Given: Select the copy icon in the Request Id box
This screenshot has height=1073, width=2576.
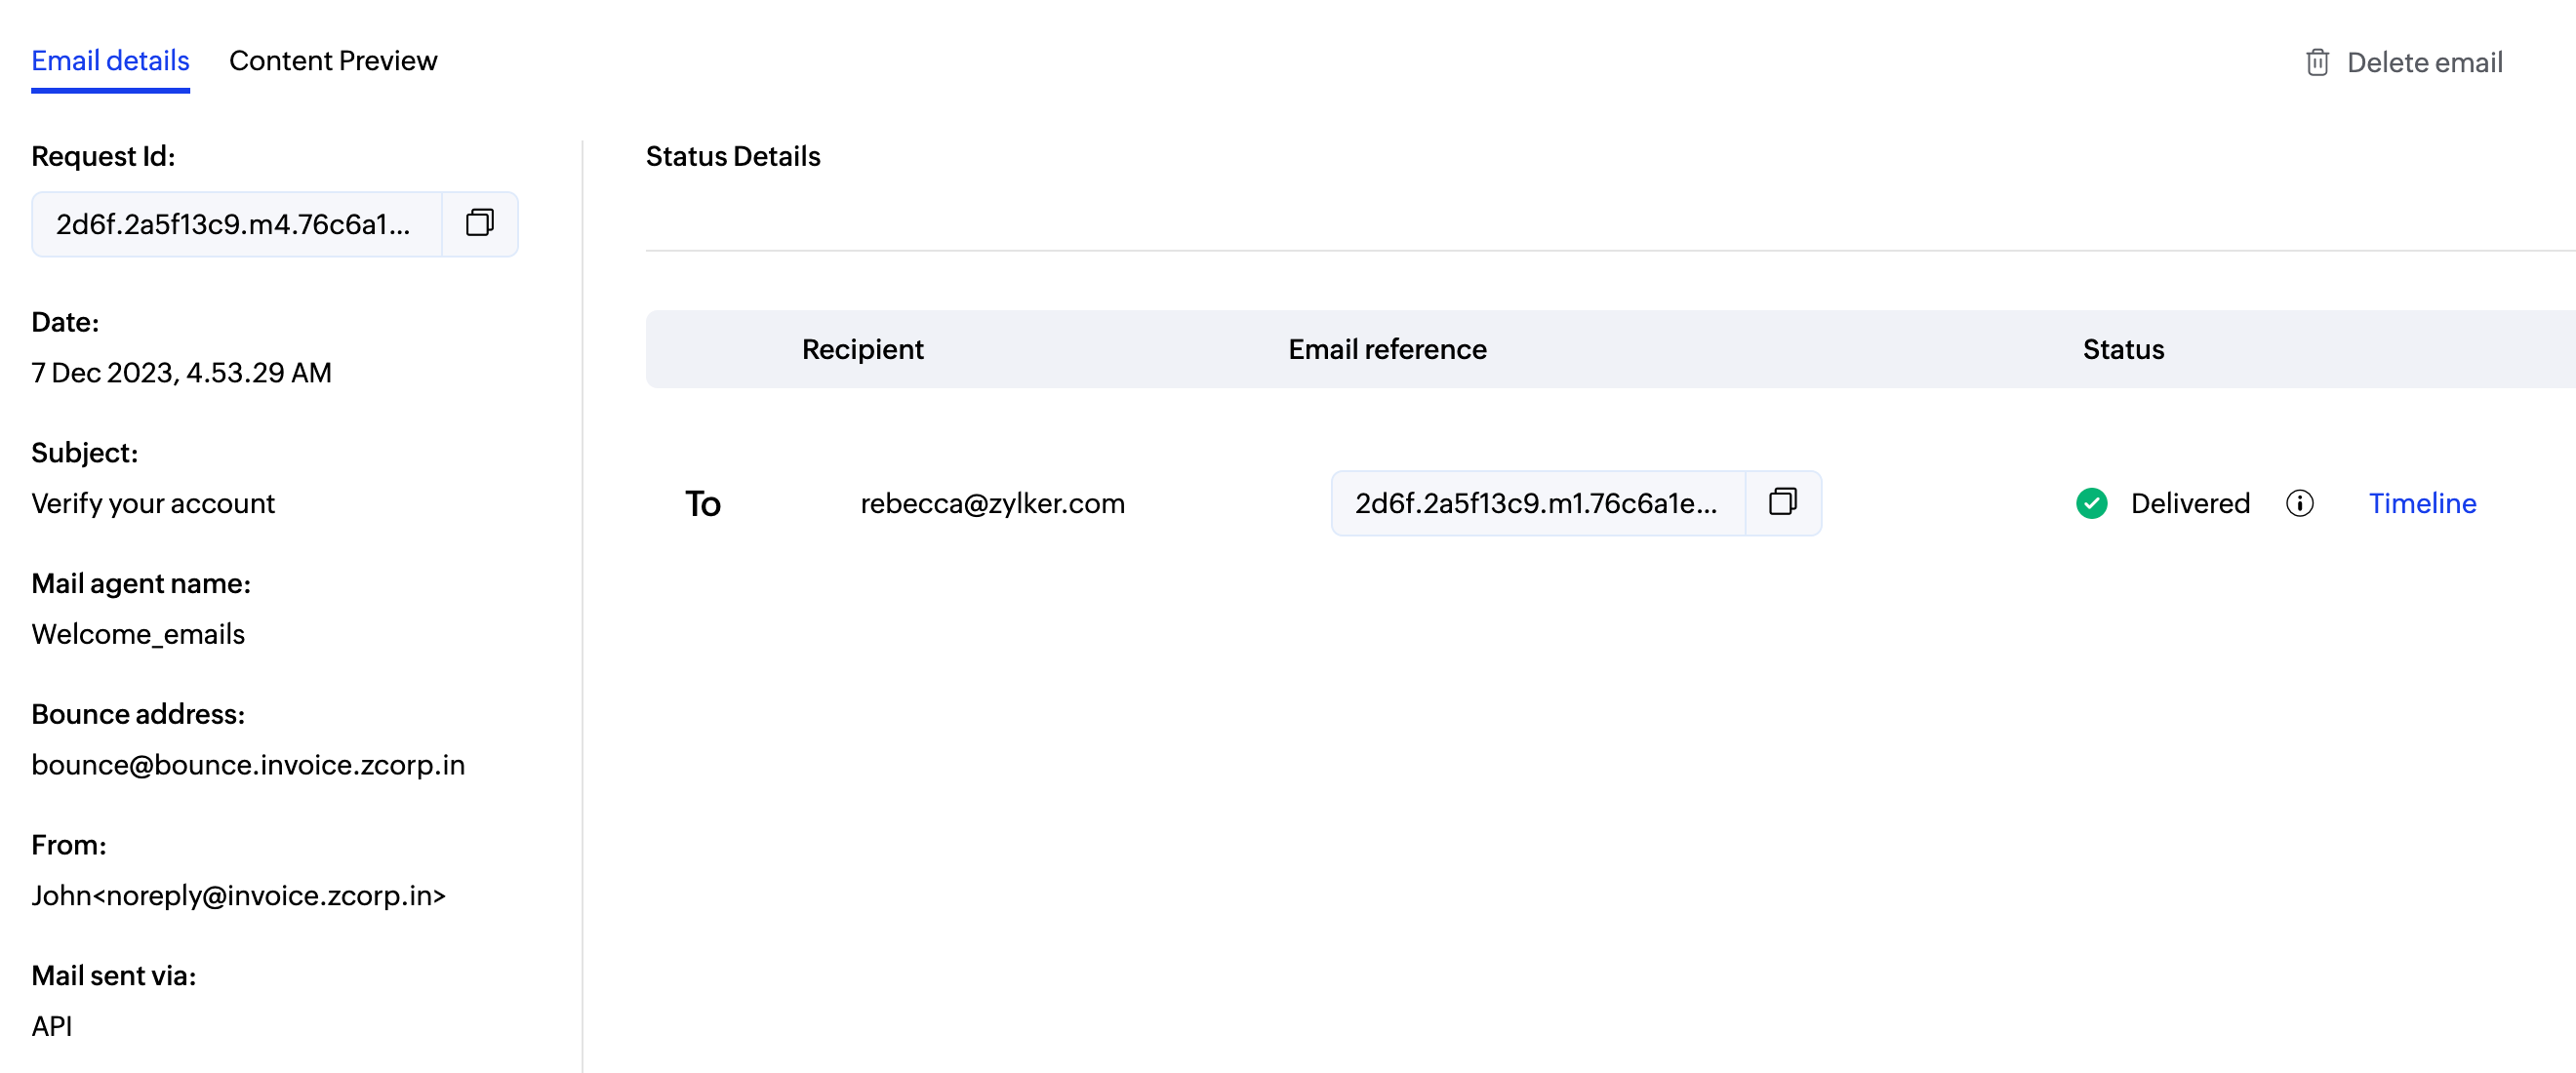Looking at the screenshot, I should tap(479, 223).
